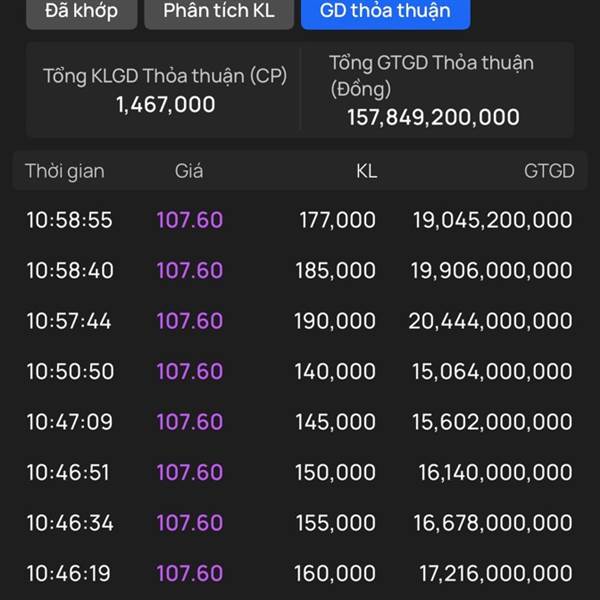This screenshot has height=600, width=600.
Task: Click the KL column header
Action: (x=366, y=171)
